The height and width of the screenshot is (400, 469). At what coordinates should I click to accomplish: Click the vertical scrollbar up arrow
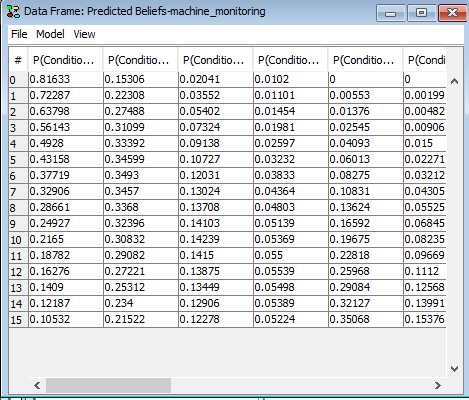pos(454,81)
